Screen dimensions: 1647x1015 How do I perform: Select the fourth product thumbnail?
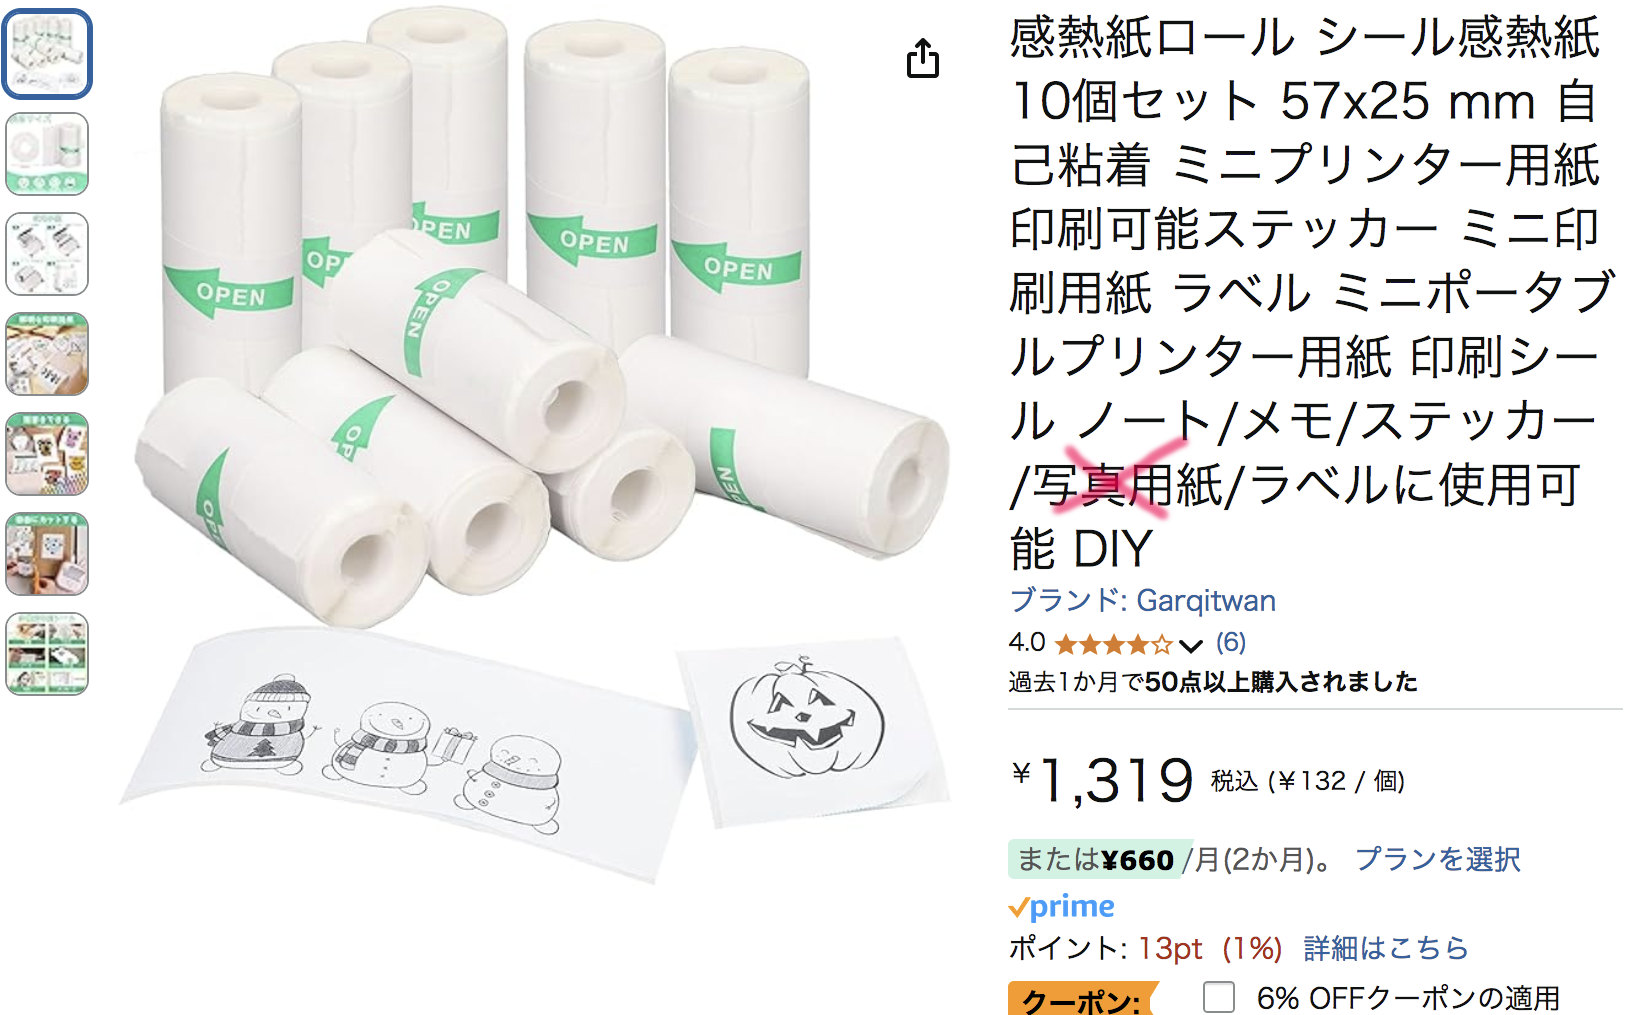(47, 354)
